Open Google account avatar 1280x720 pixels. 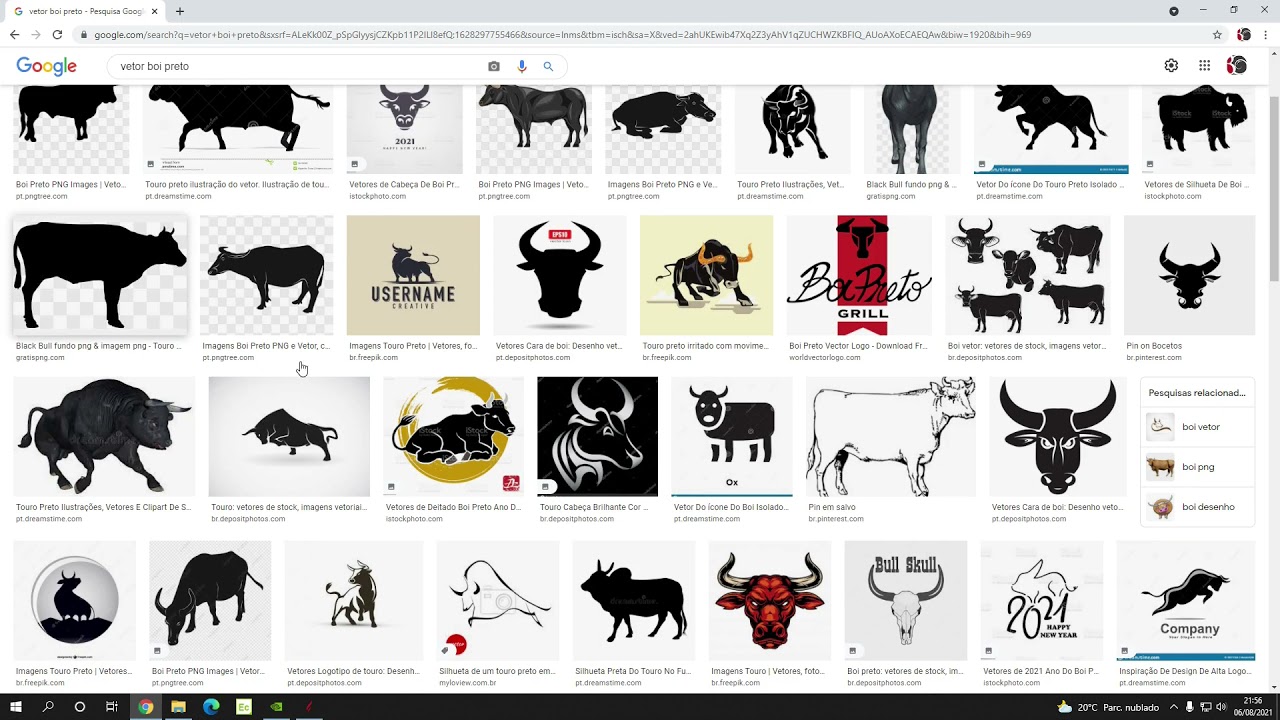[x=1237, y=66]
